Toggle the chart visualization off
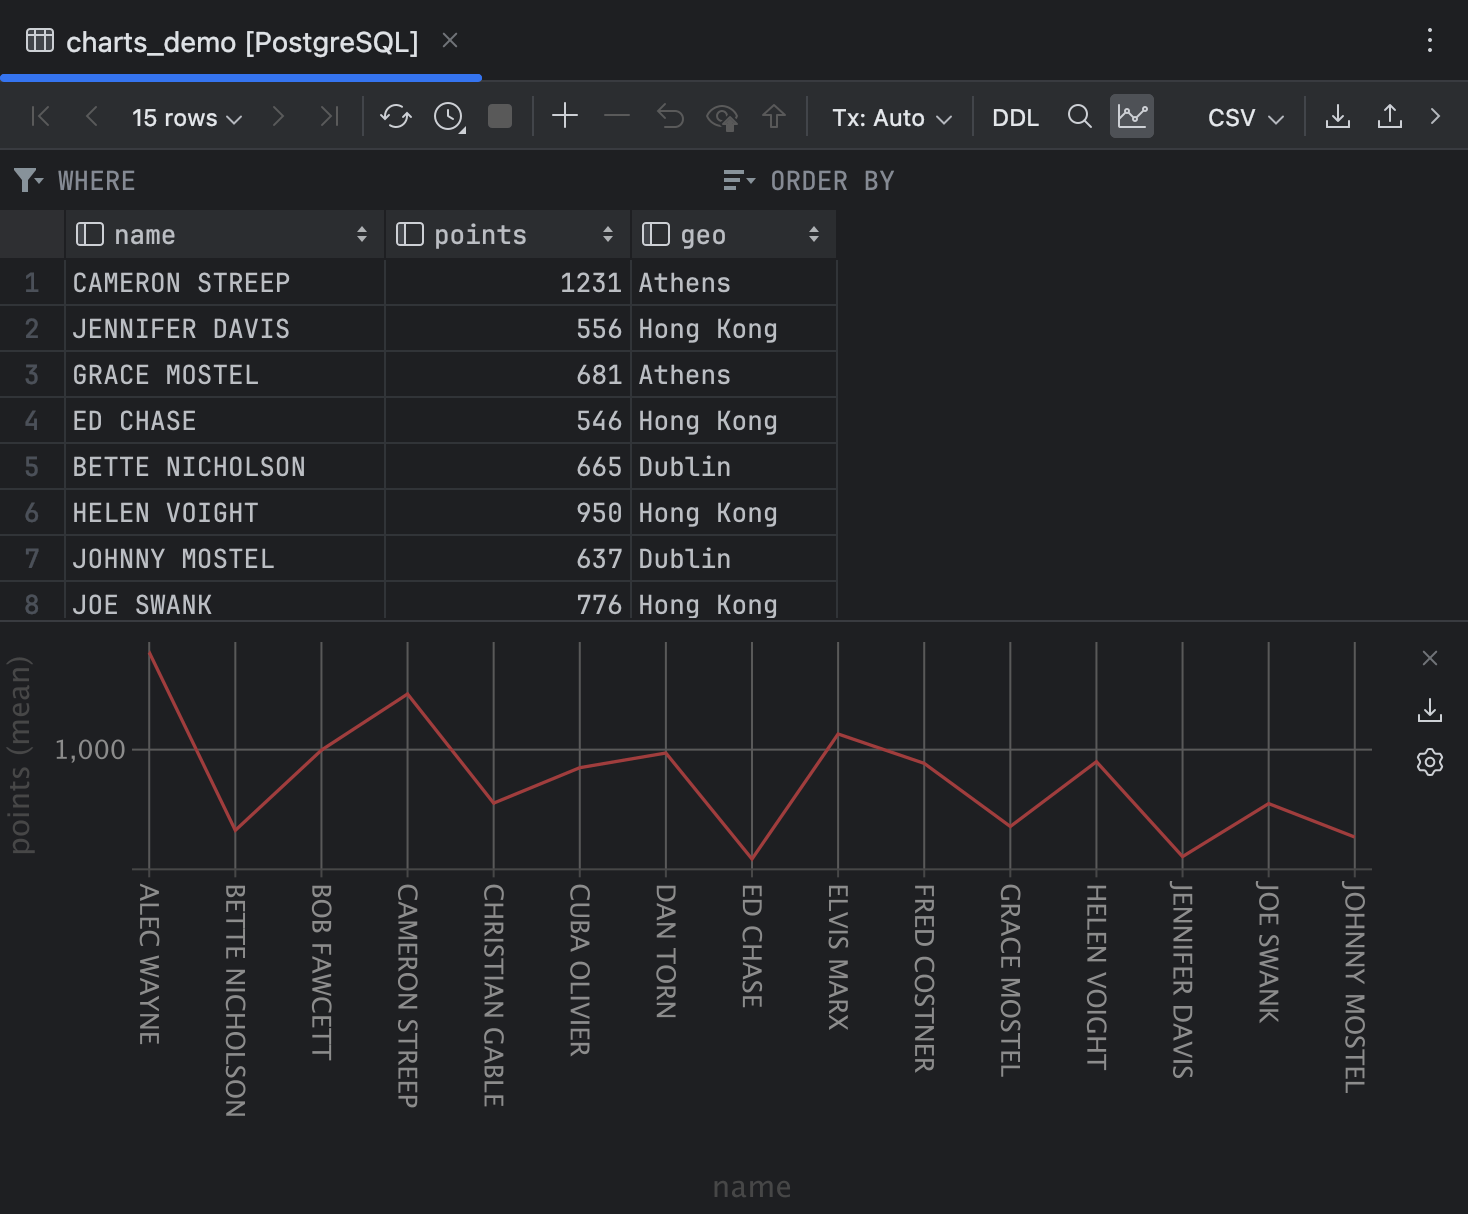 [1131, 116]
